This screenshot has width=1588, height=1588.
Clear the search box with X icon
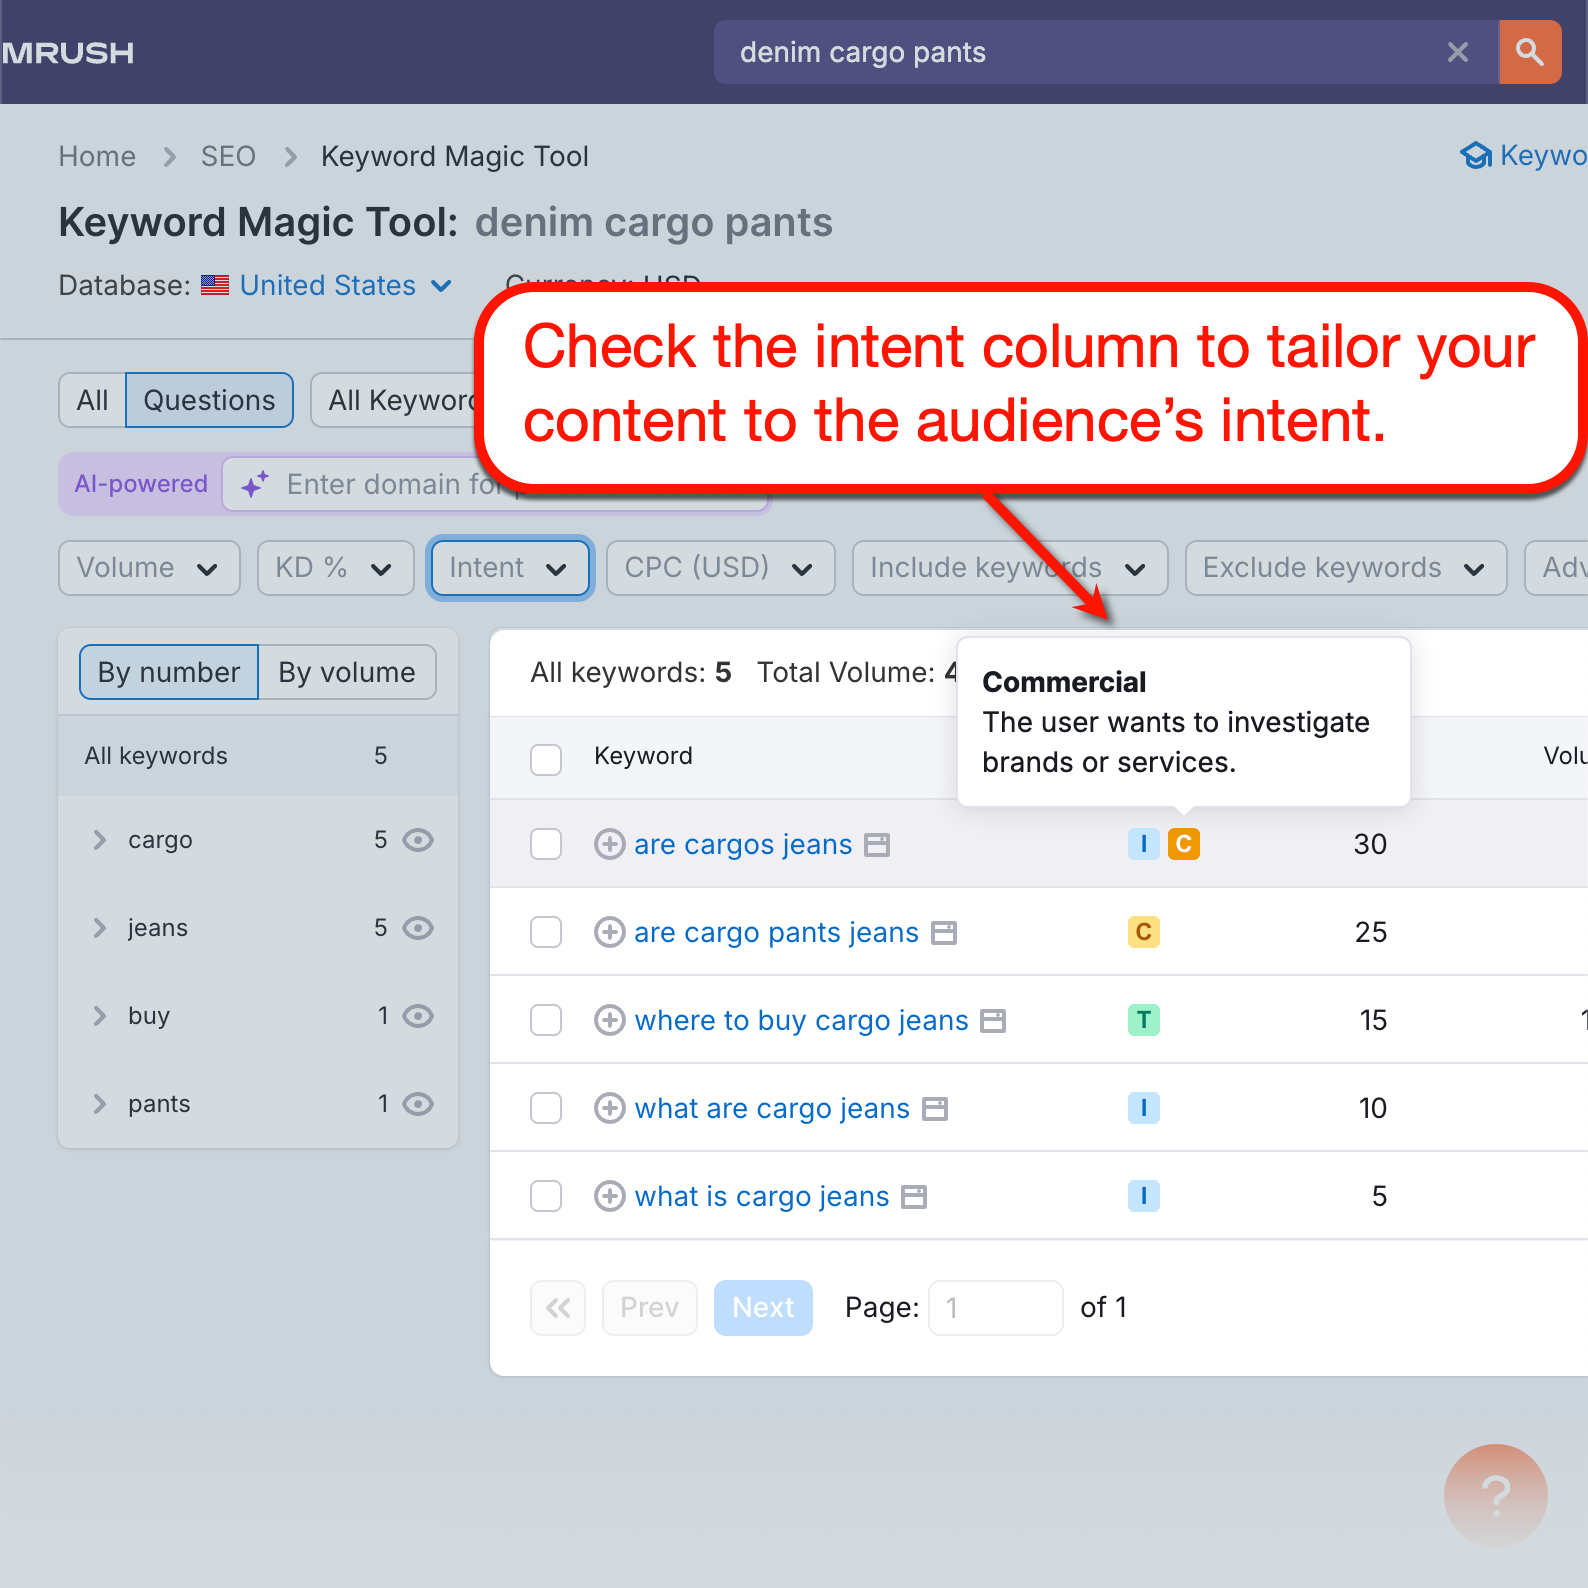[1458, 52]
